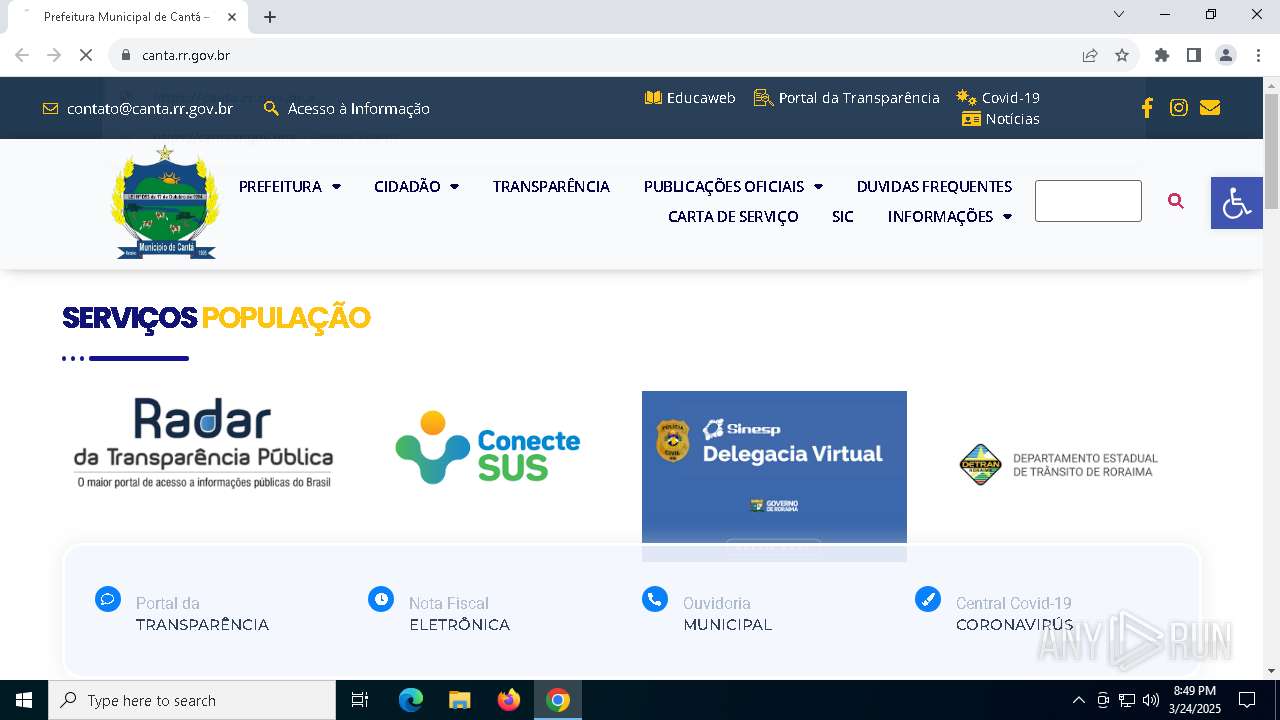Click the Educaweb book icon
1280x720 pixels.
653,98
